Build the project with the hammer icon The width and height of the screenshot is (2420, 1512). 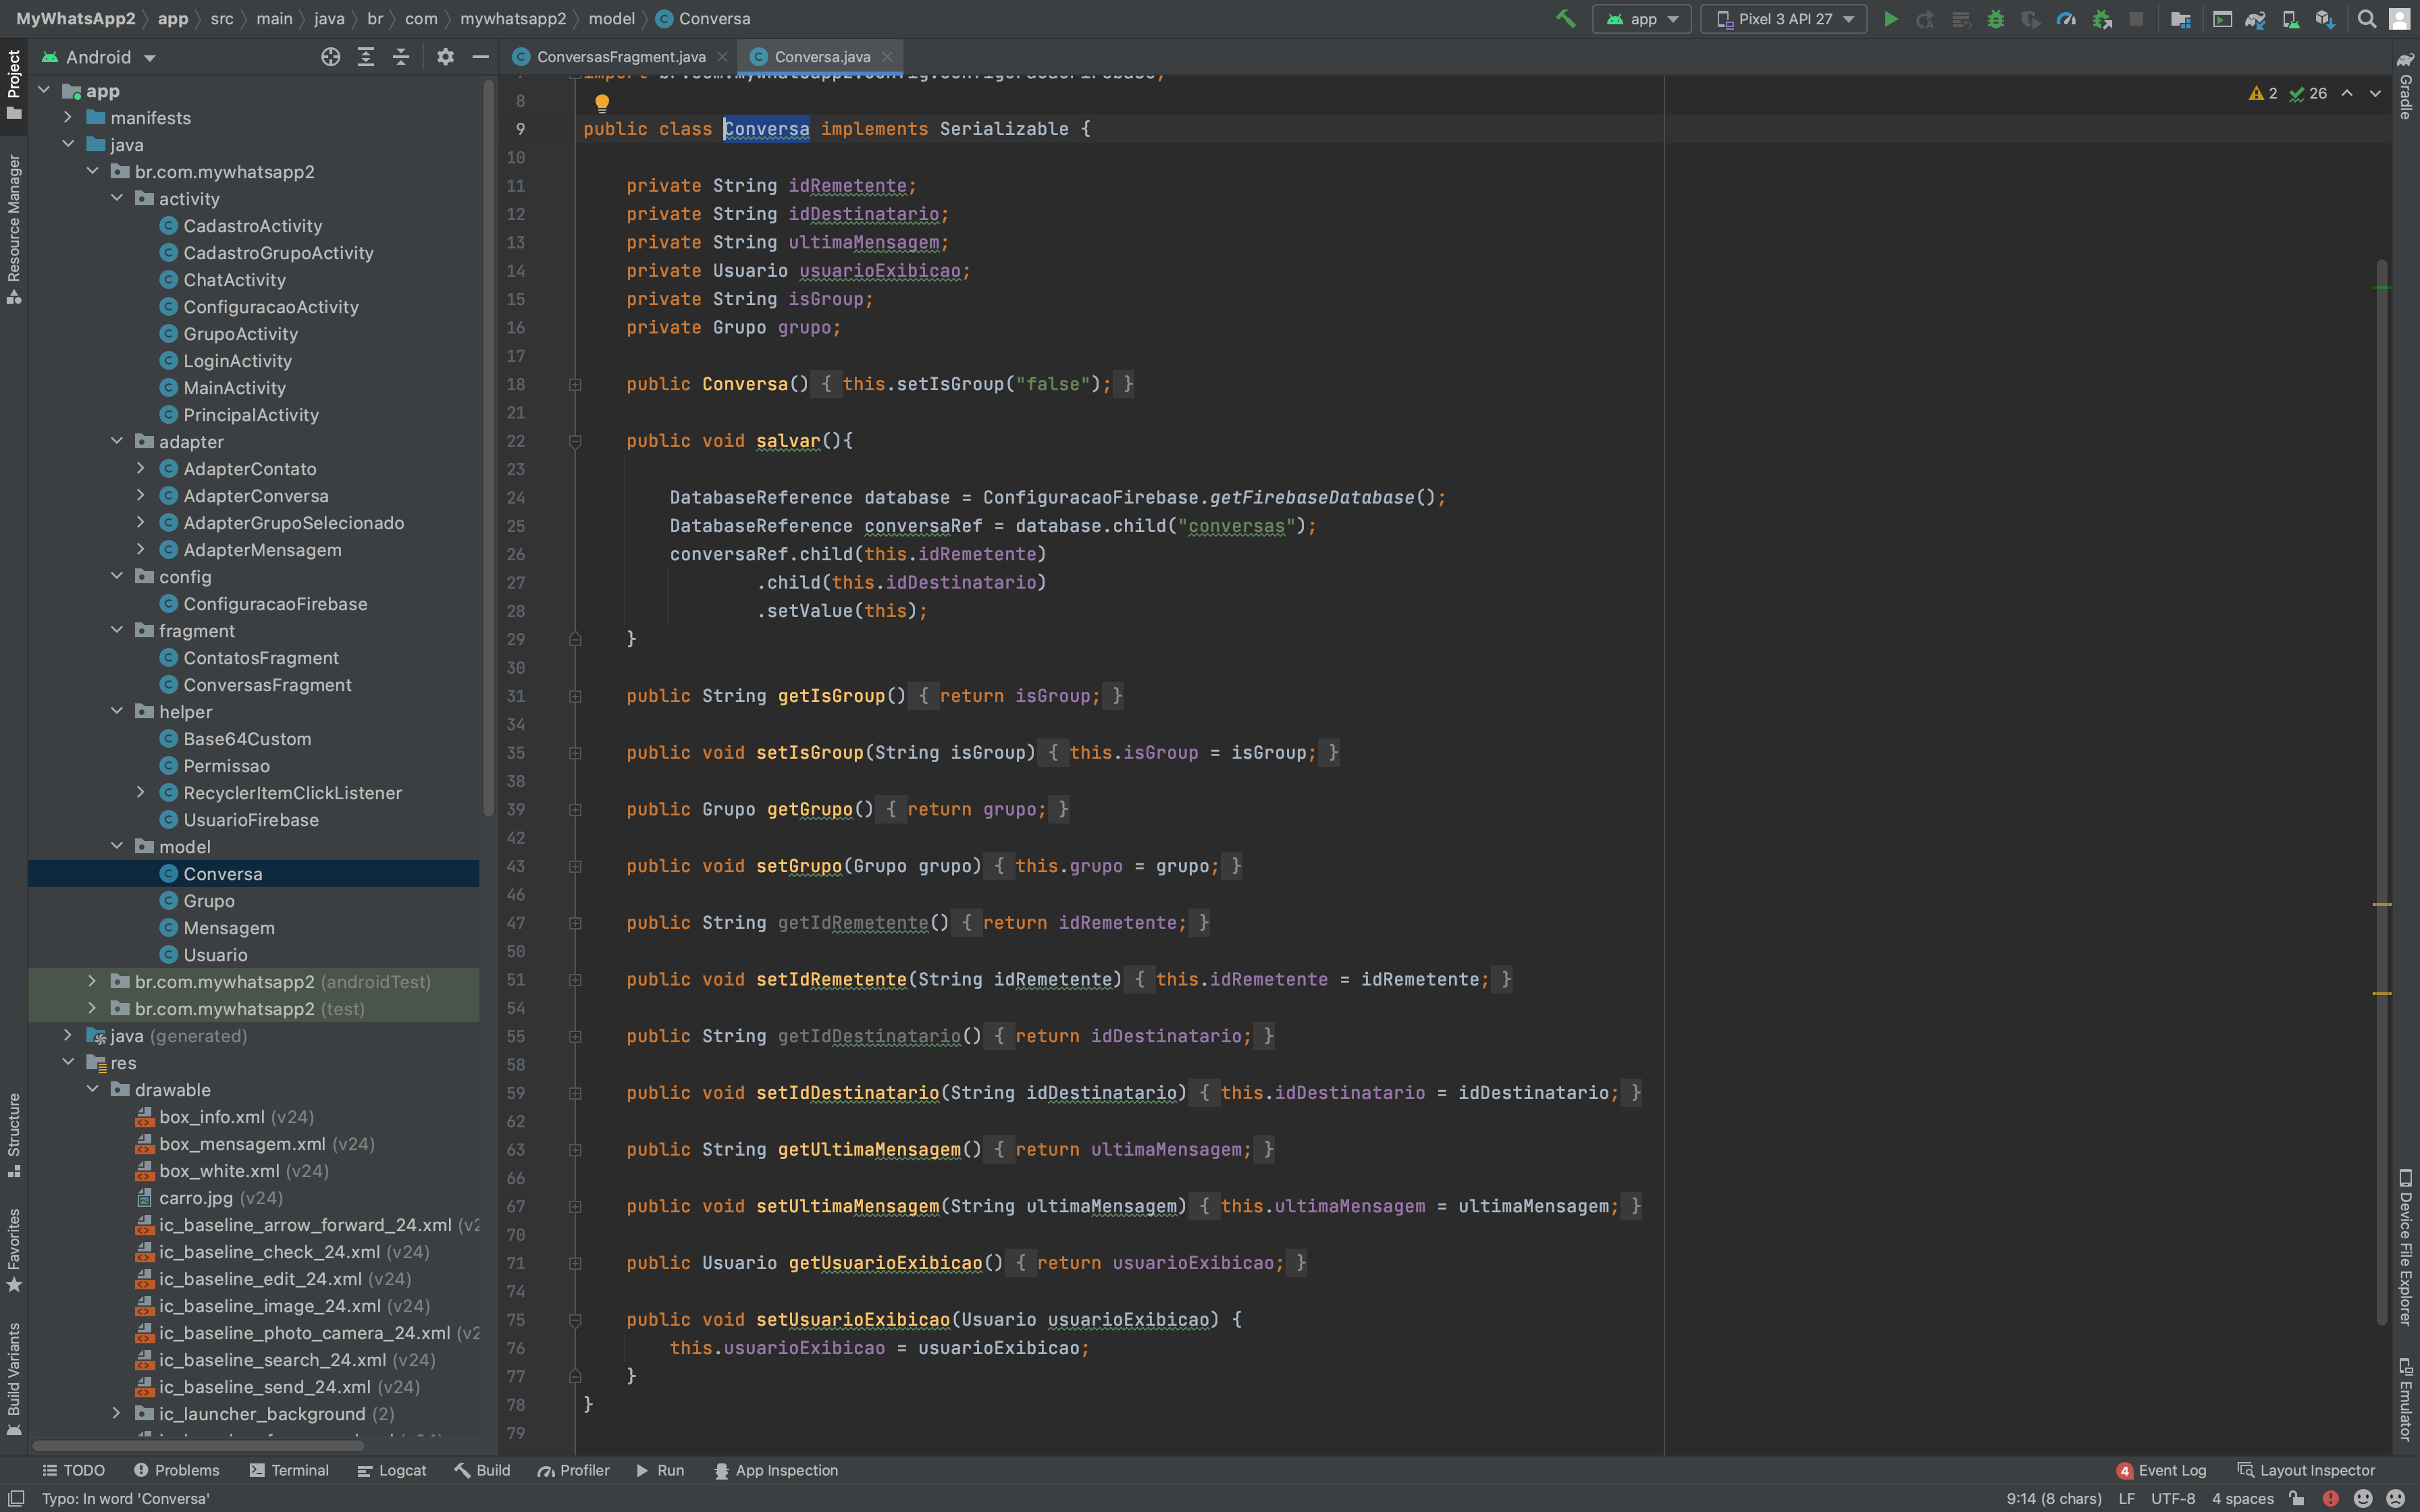tap(1566, 19)
